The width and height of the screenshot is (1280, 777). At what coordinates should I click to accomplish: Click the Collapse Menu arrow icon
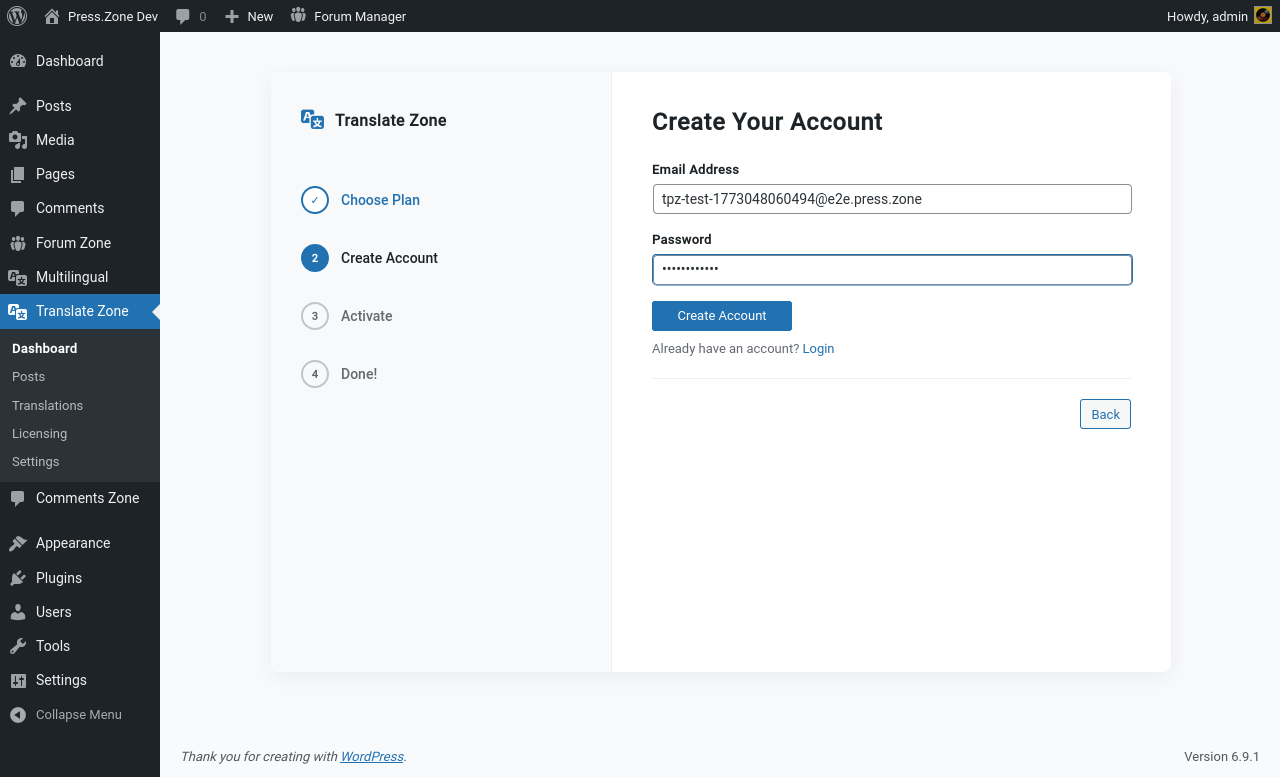click(18, 715)
